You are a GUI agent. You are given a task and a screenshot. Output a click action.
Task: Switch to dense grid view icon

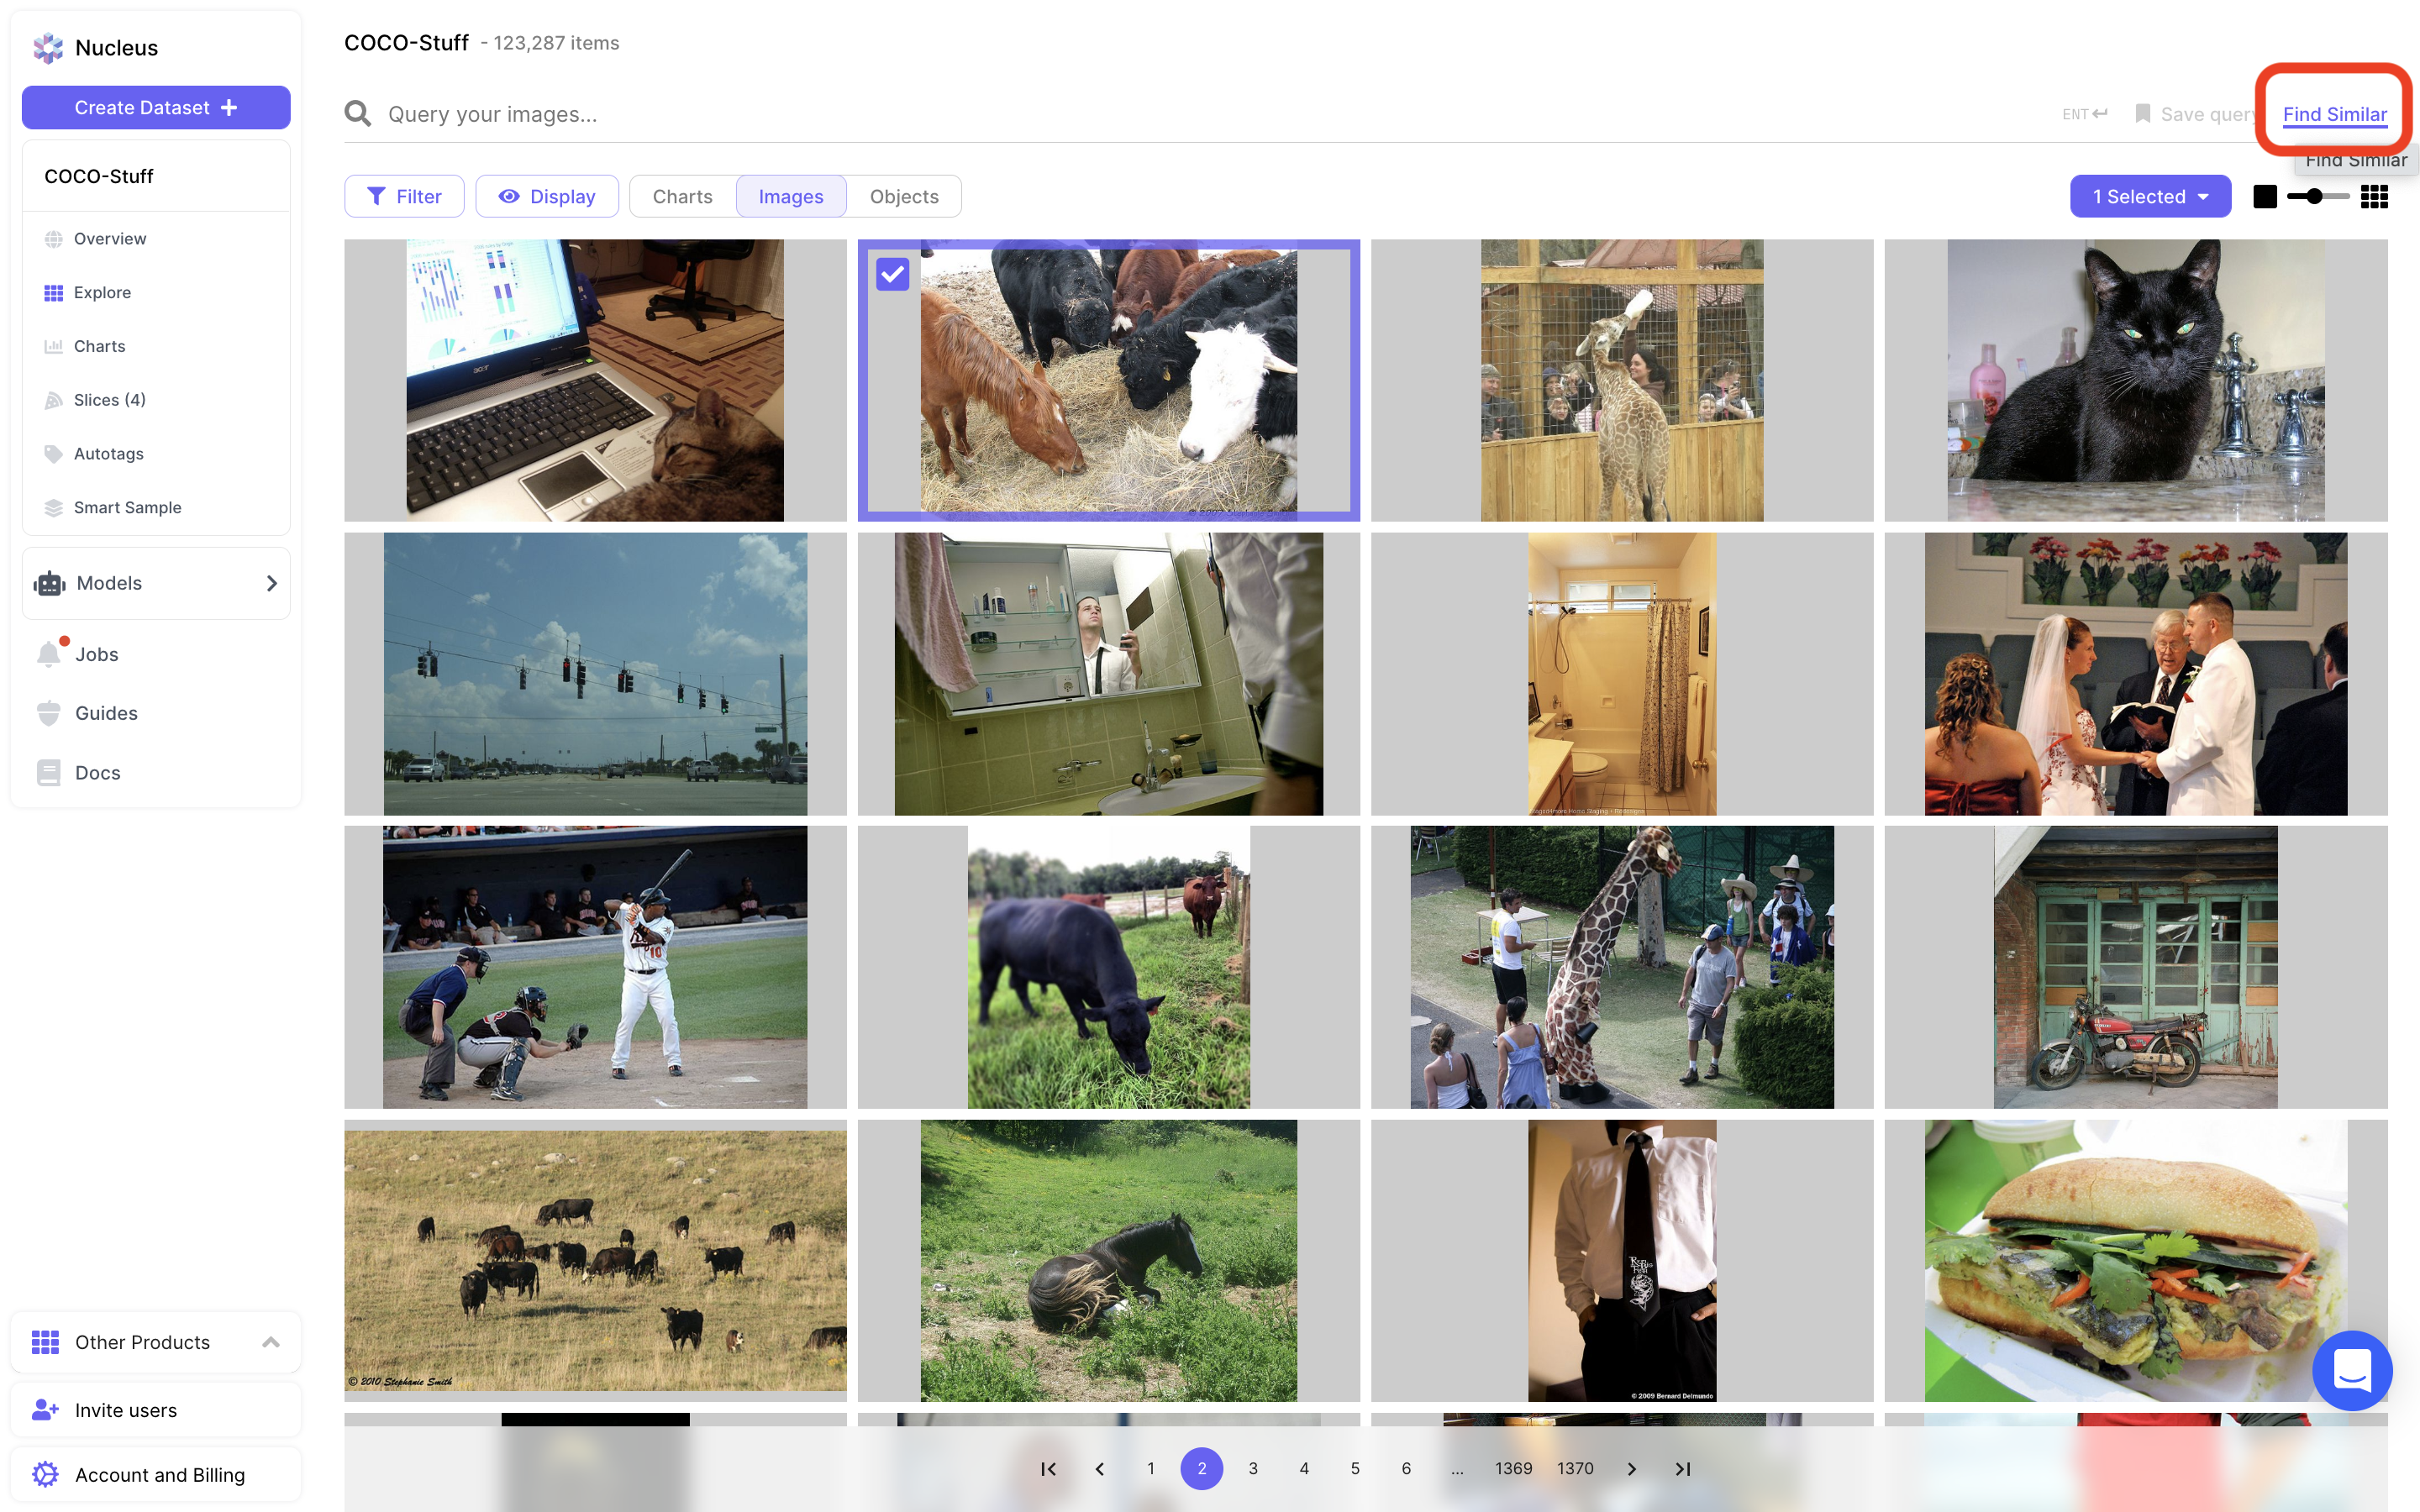[2374, 197]
